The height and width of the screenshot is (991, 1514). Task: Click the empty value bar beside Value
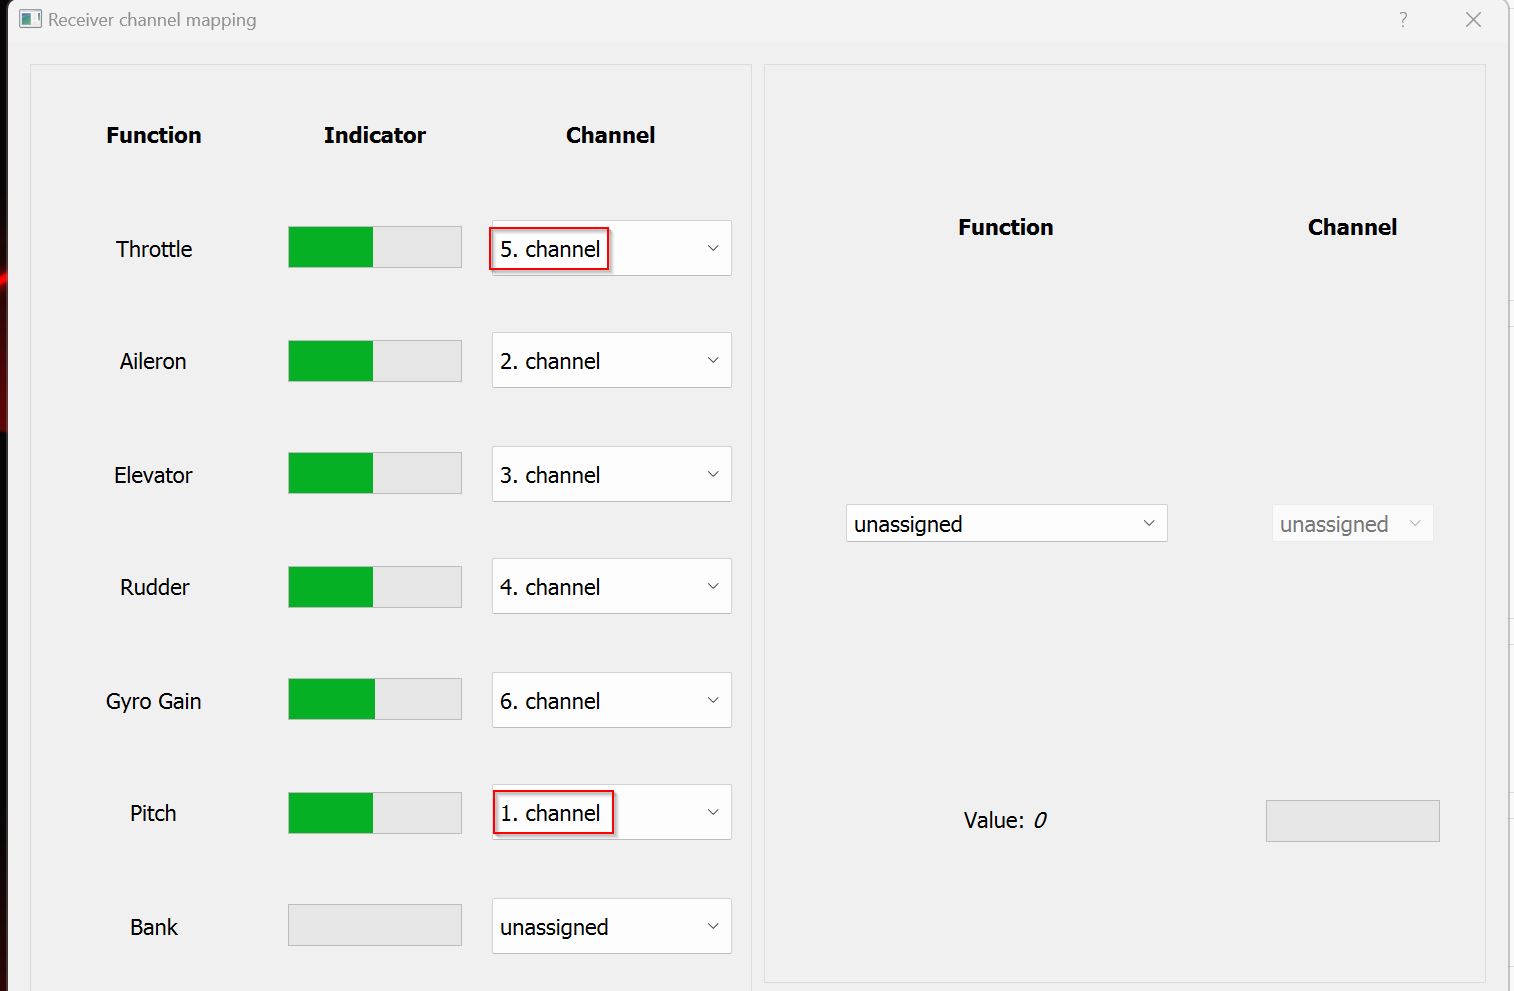click(1352, 820)
